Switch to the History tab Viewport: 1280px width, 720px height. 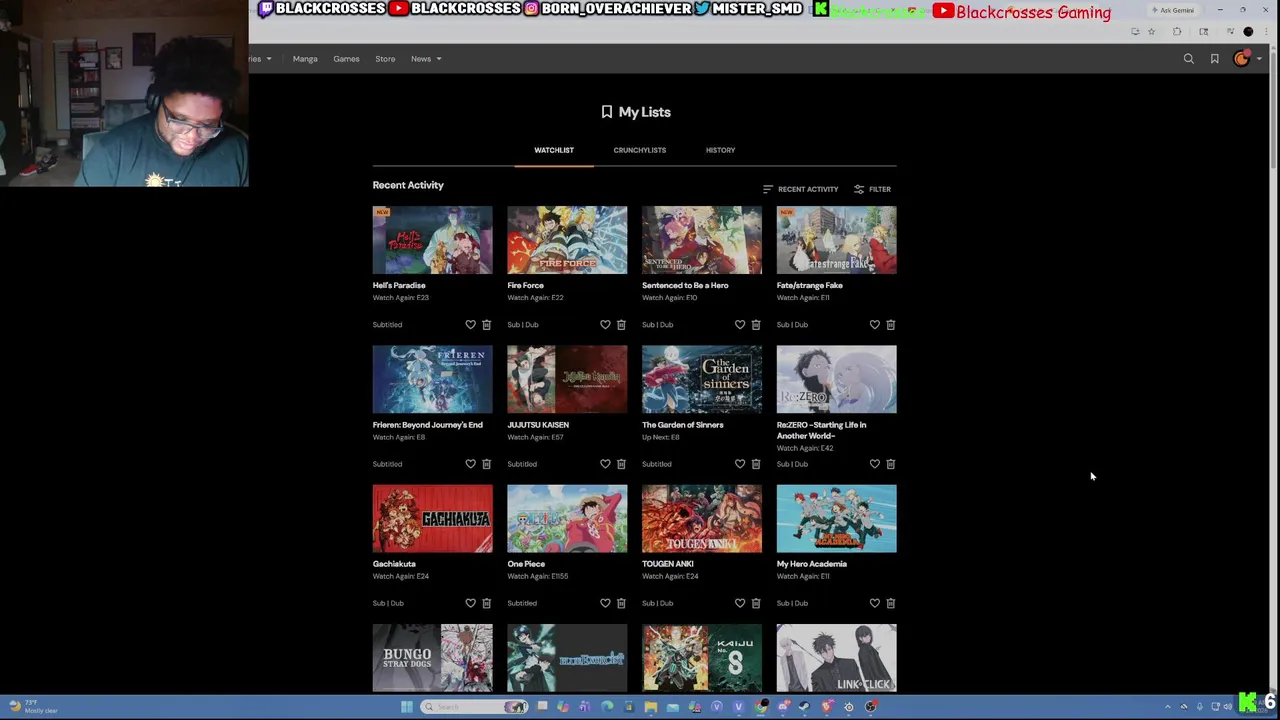720,150
